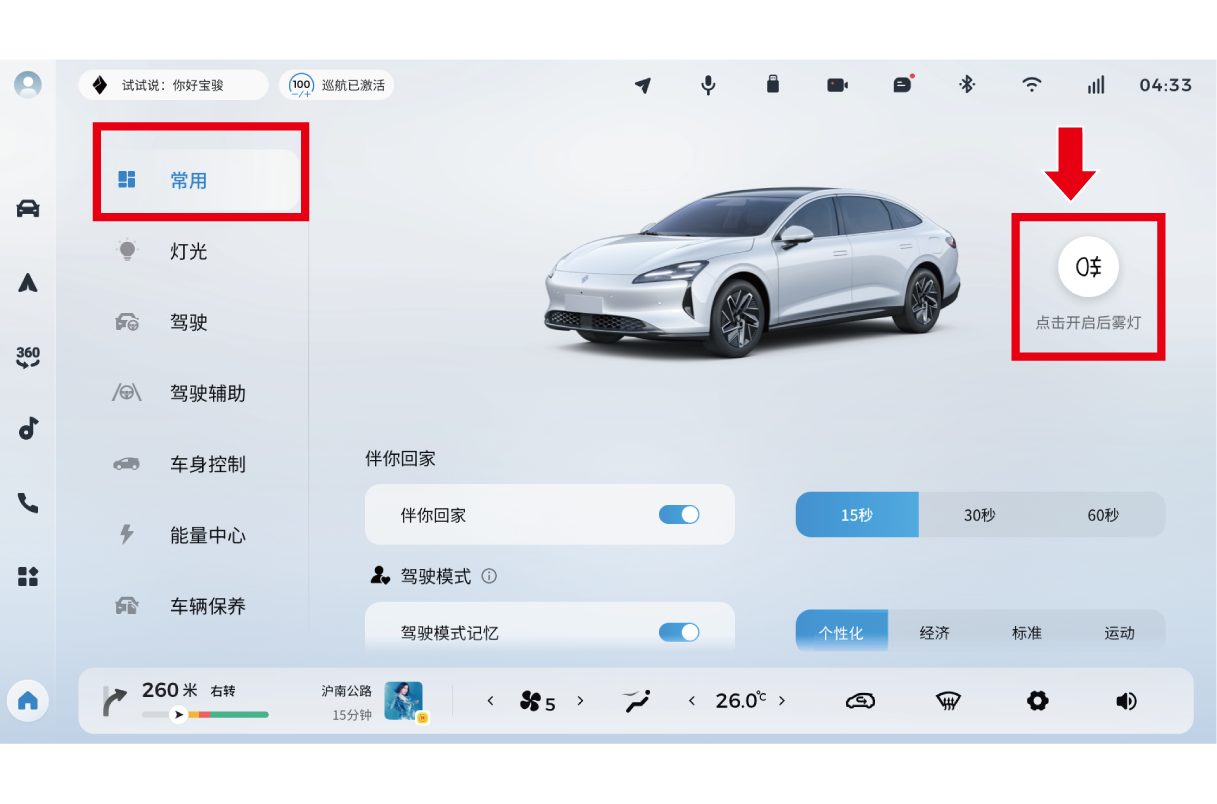Select the 60秒 duration option
The width and height of the screenshot is (1217, 804).
tap(1103, 515)
